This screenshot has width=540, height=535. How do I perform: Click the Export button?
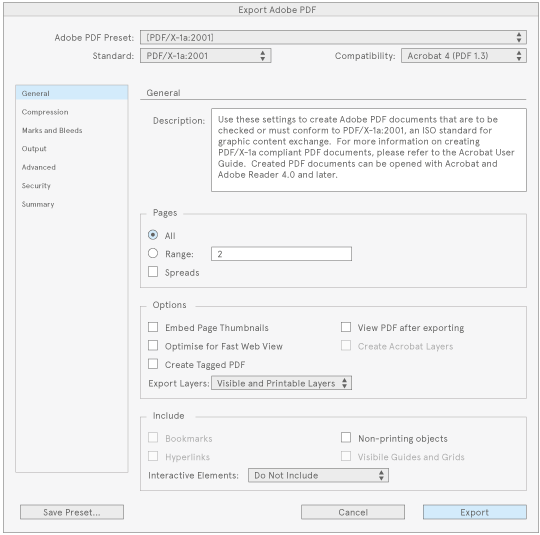click(x=475, y=512)
